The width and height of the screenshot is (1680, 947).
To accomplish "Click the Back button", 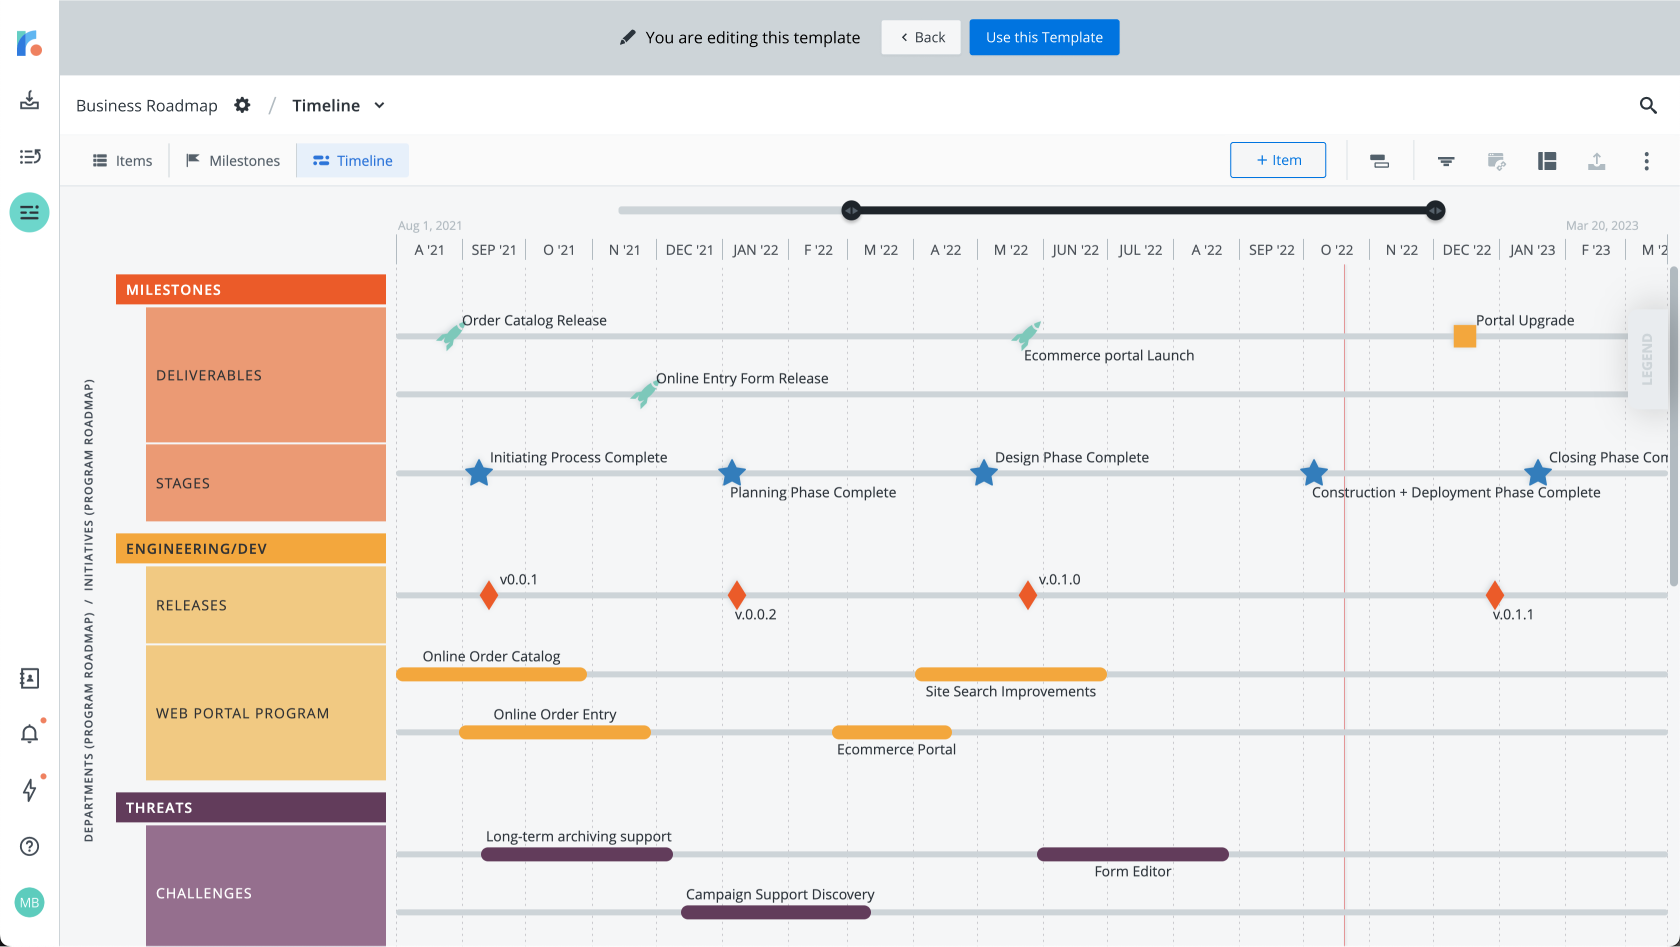I will tap(921, 38).
